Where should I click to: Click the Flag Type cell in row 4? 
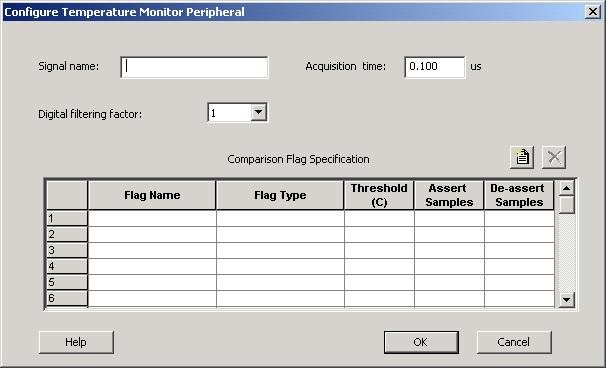coord(280,266)
